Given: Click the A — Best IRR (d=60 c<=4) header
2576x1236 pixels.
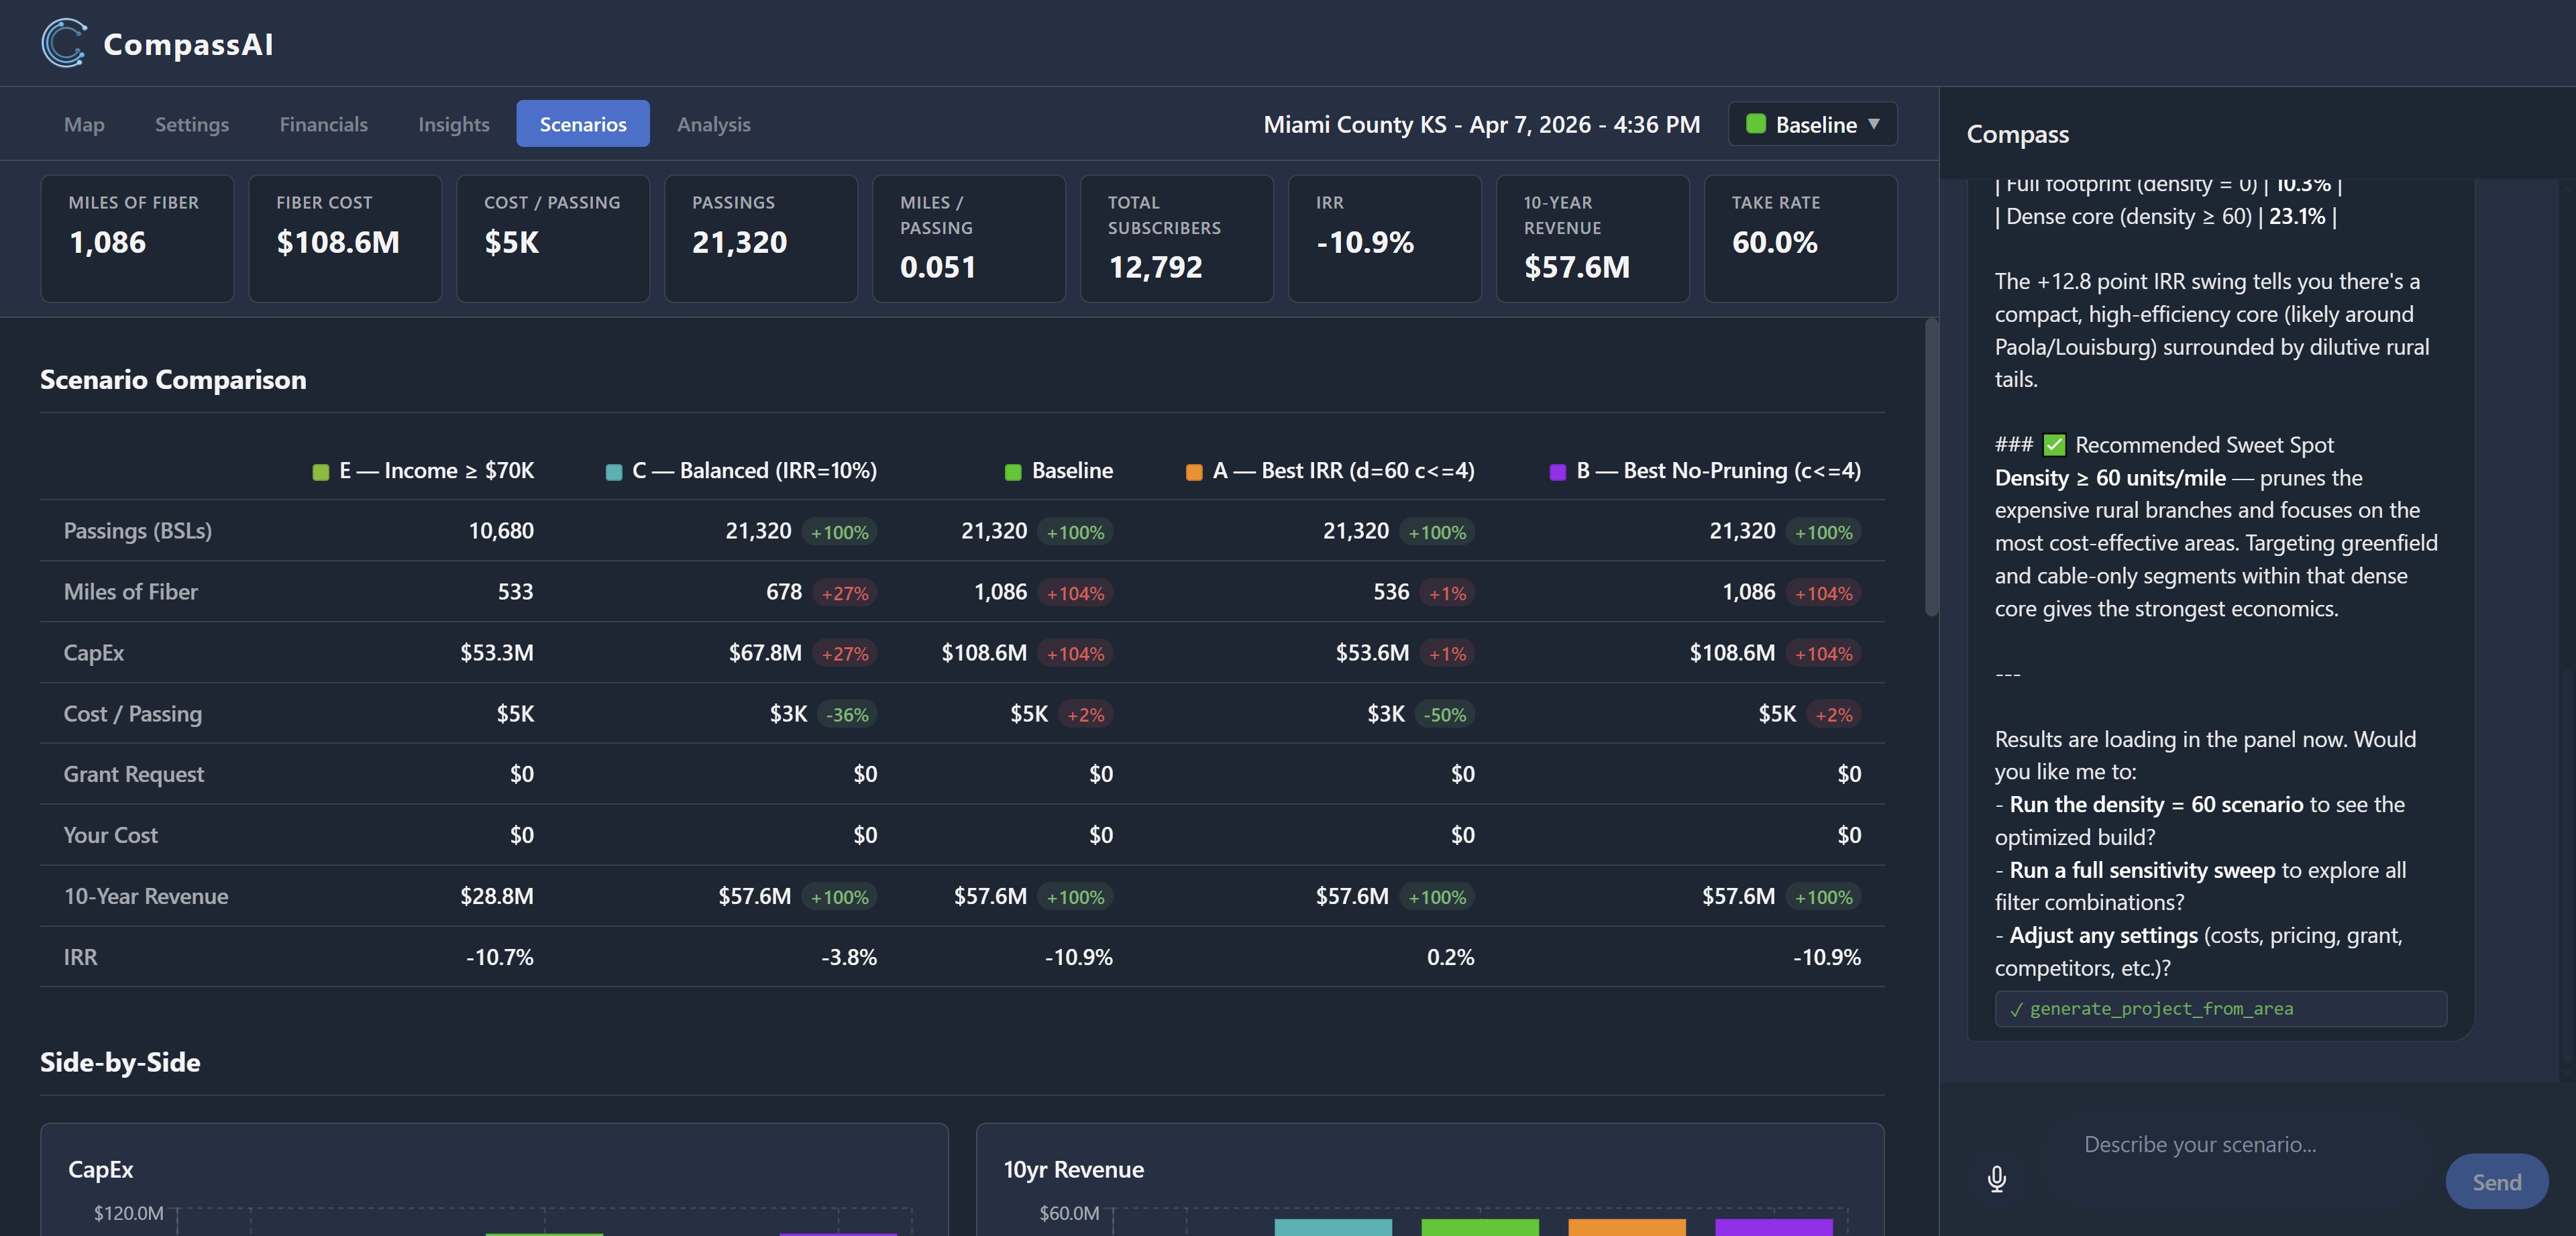Looking at the screenshot, I should pyautogui.click(x=1330, y=471).
